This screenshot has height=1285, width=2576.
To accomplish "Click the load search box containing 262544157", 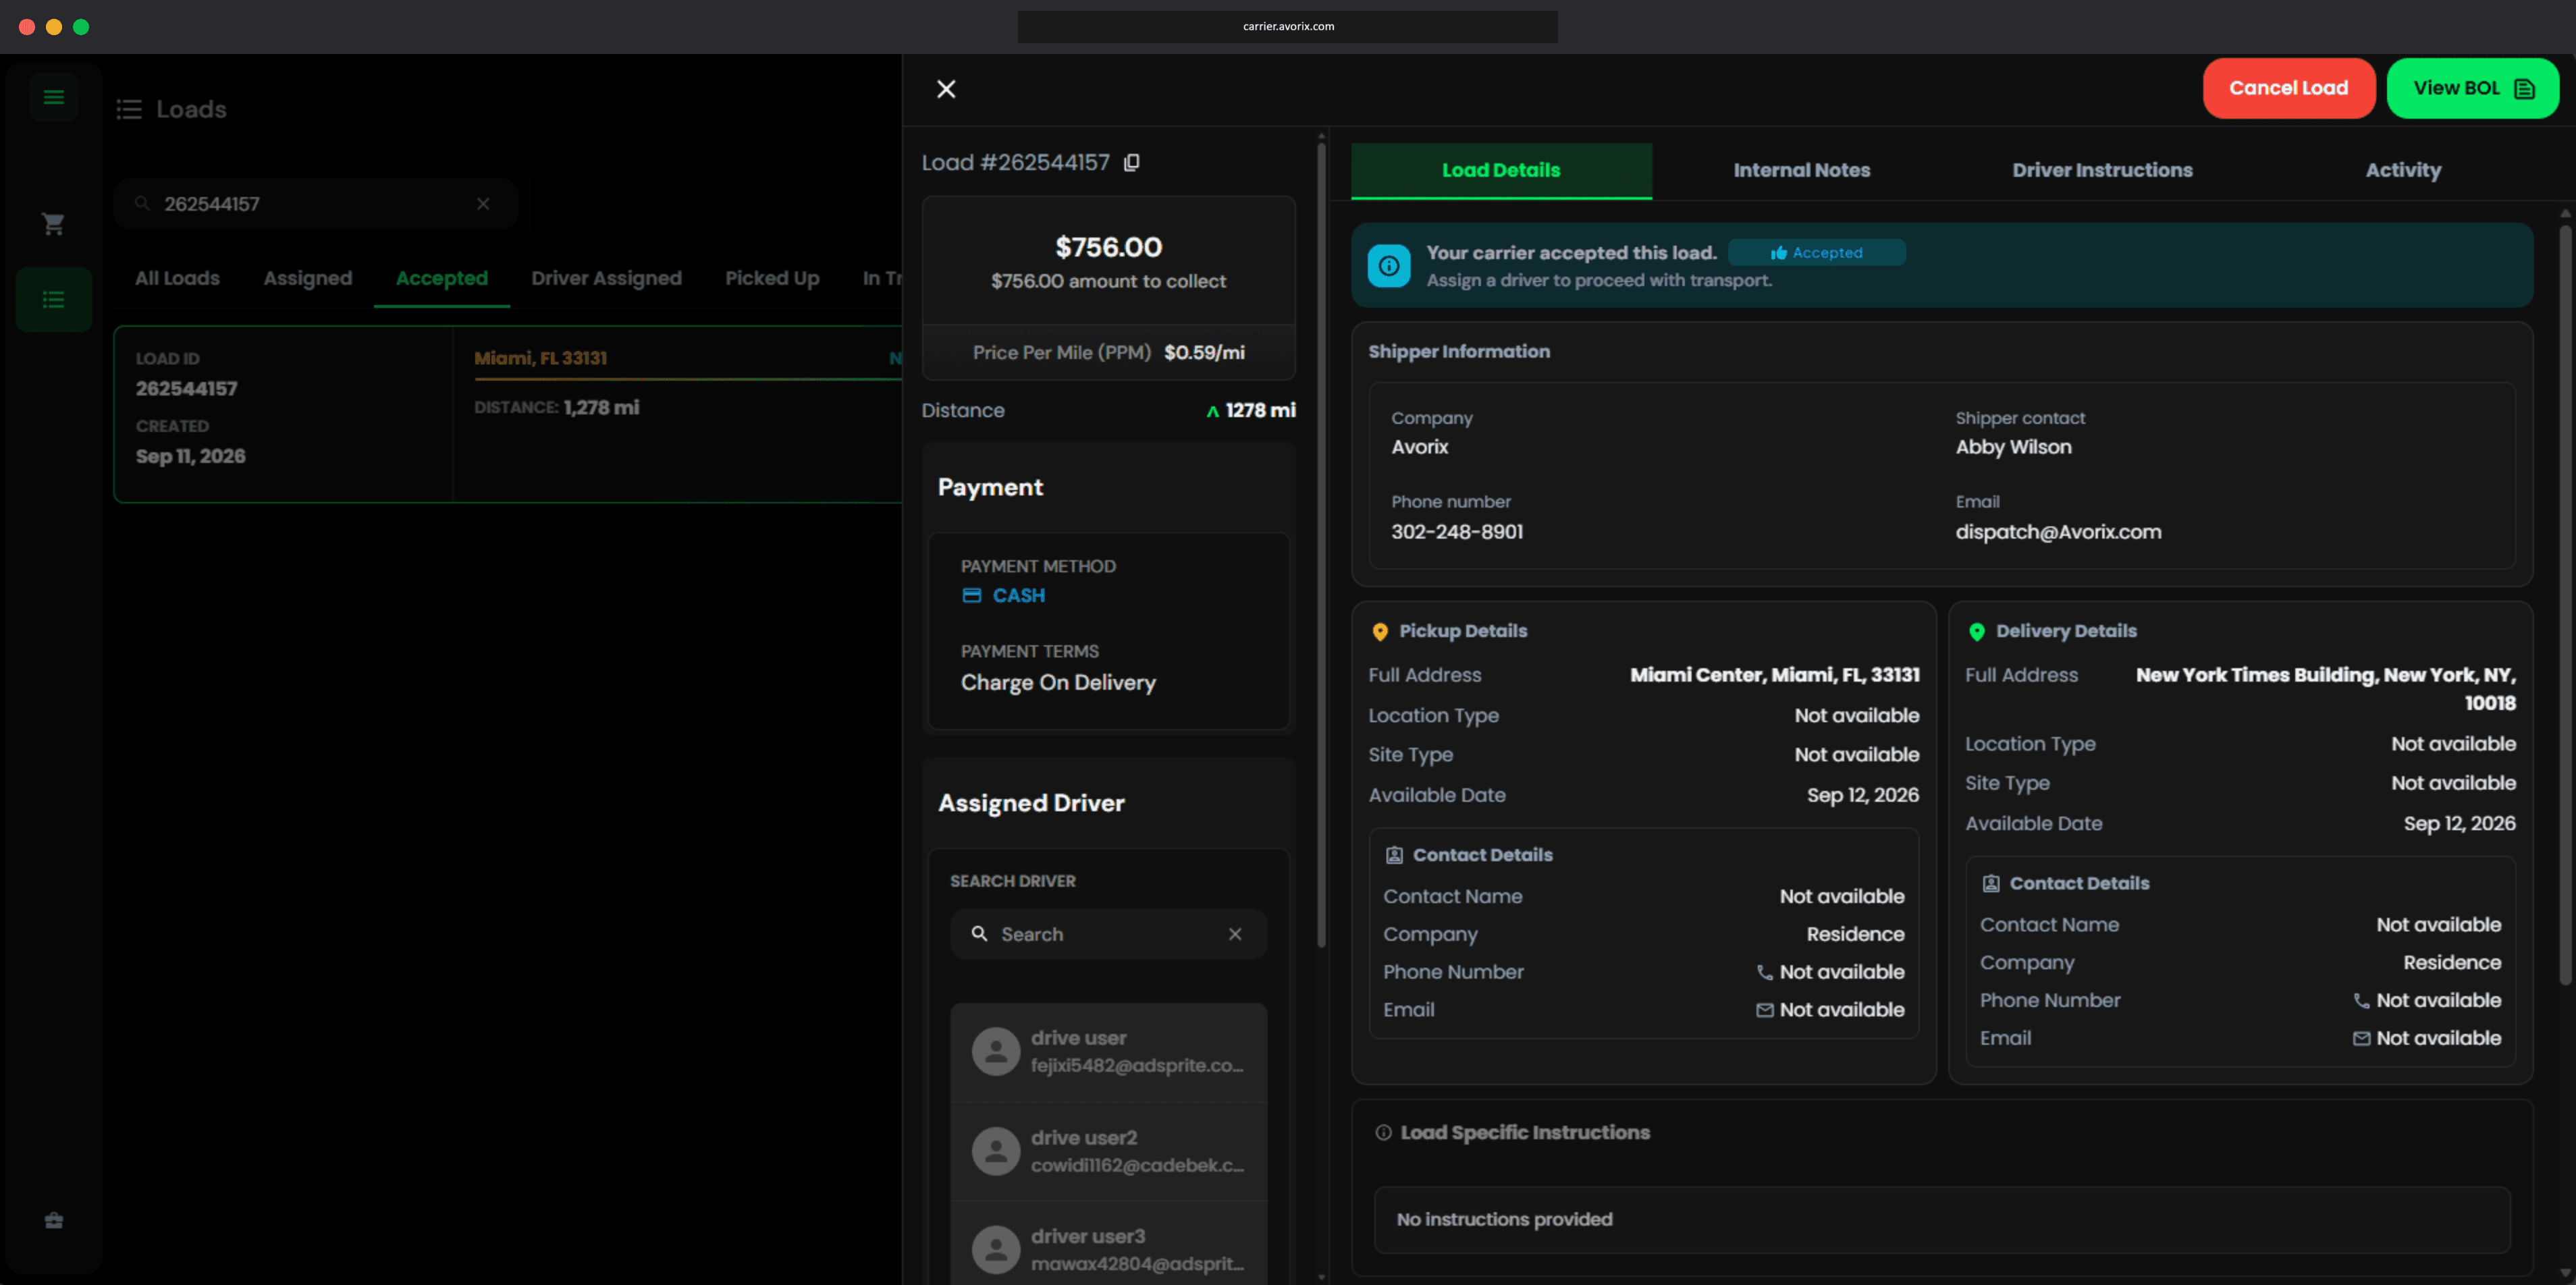I will (x=315, y=204).
